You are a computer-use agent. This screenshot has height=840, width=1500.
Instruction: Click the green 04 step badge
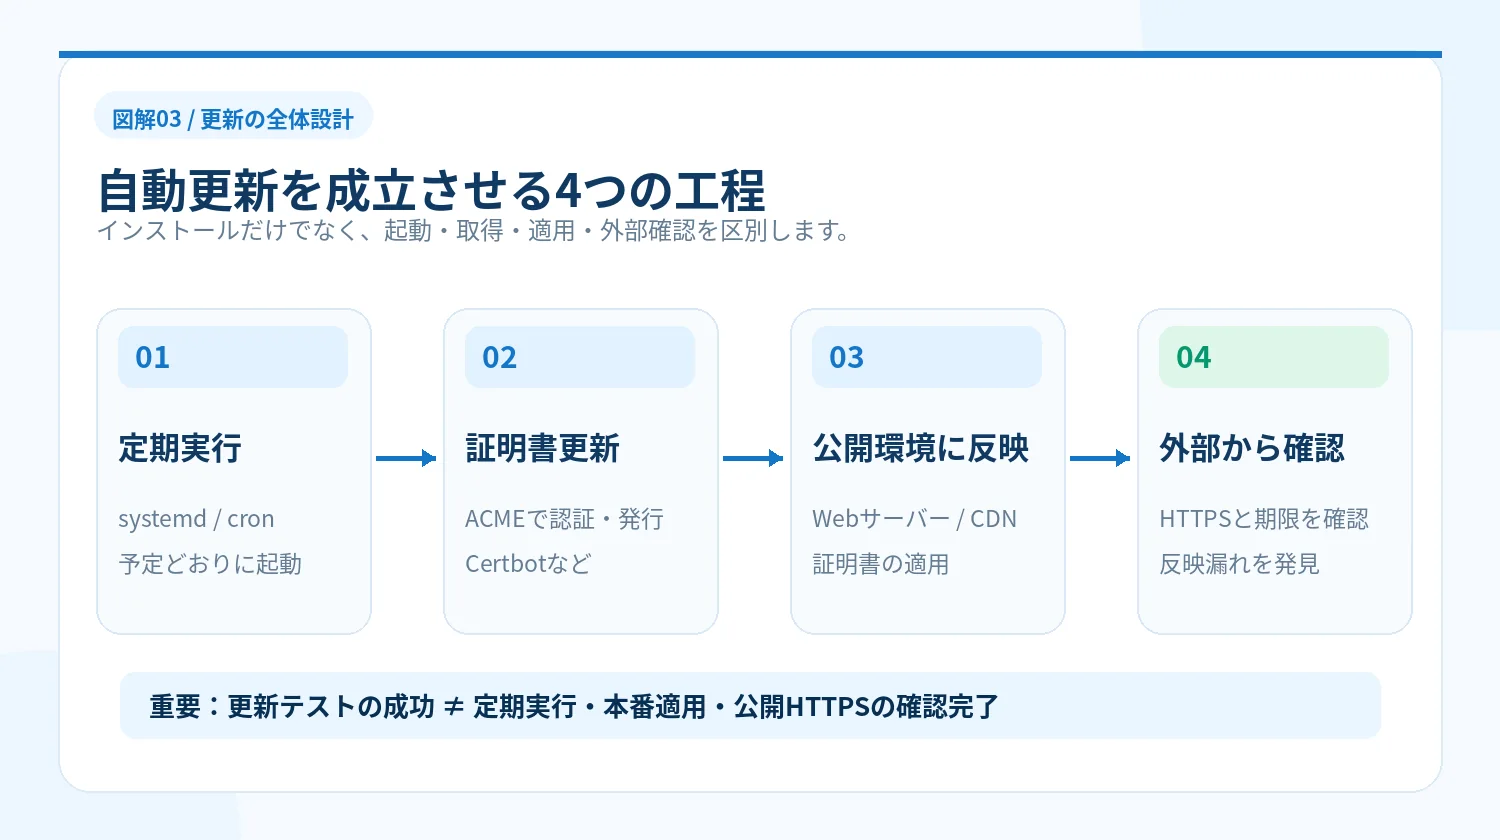click(x=1274, y=357)
